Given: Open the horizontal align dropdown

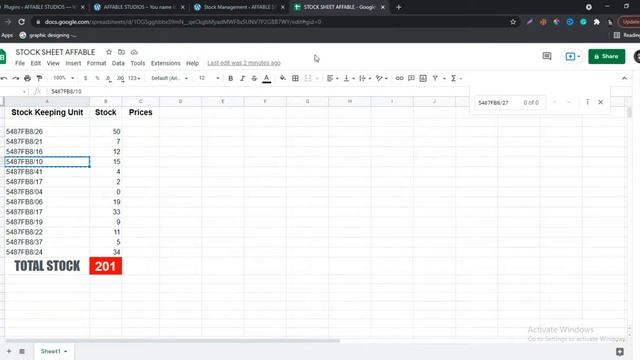Looking at the screenshot, I should point(333,78).
